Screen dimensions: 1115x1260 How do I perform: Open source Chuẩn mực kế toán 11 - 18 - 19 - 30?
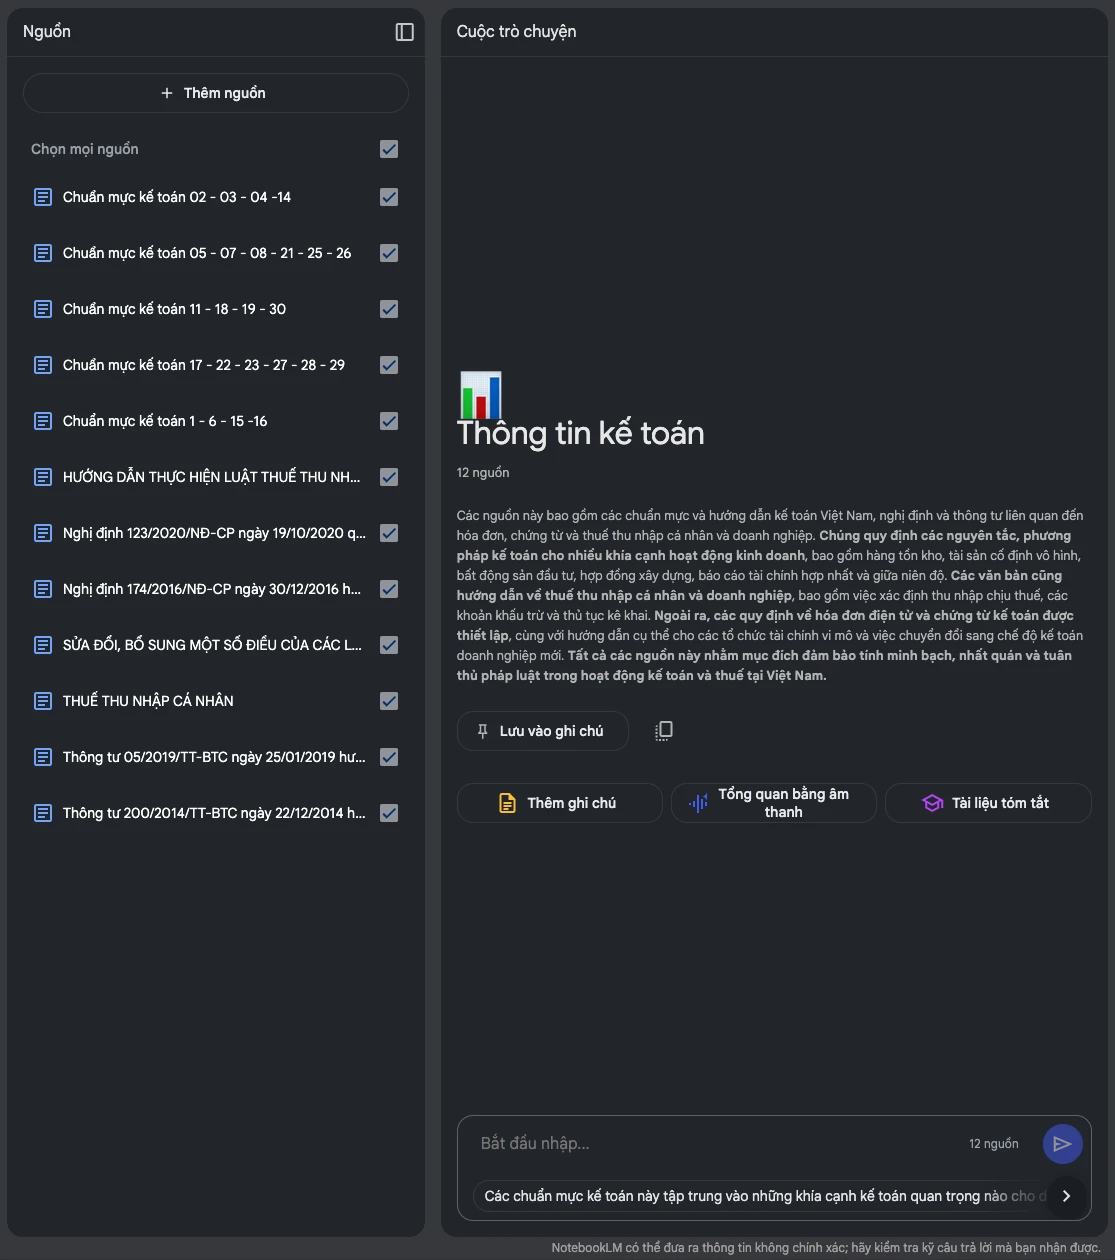coord(174,309)
